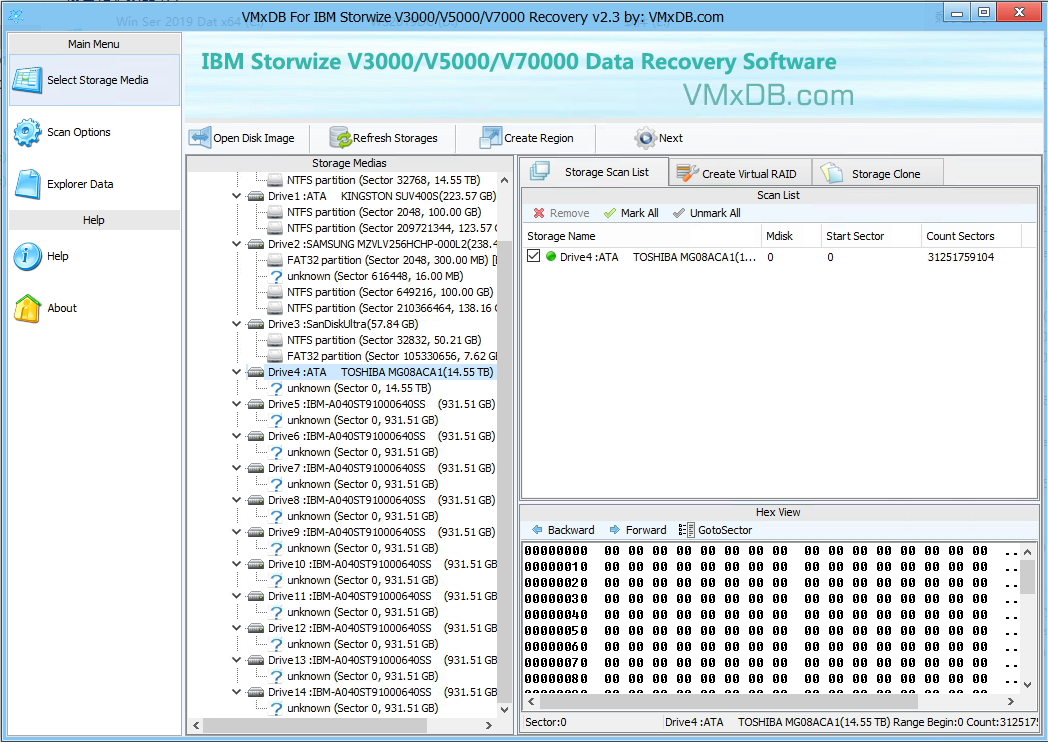The height and width of the screenshot is (742, 1048).
Task: Collapse the Drive1 KINGSTON tree node
Action: pyautogui.click(x=236, y=196)
